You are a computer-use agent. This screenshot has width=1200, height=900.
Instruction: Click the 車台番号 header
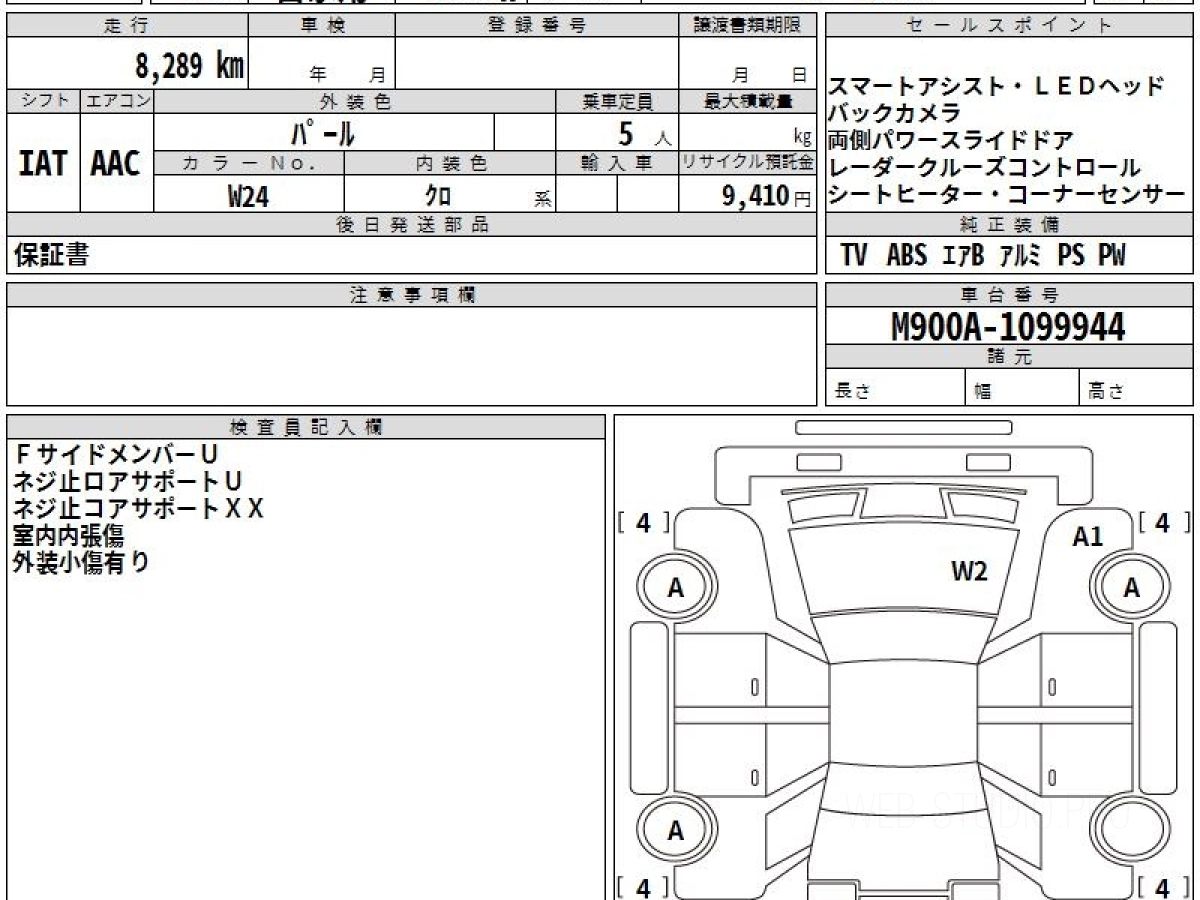coord(1009,295)
